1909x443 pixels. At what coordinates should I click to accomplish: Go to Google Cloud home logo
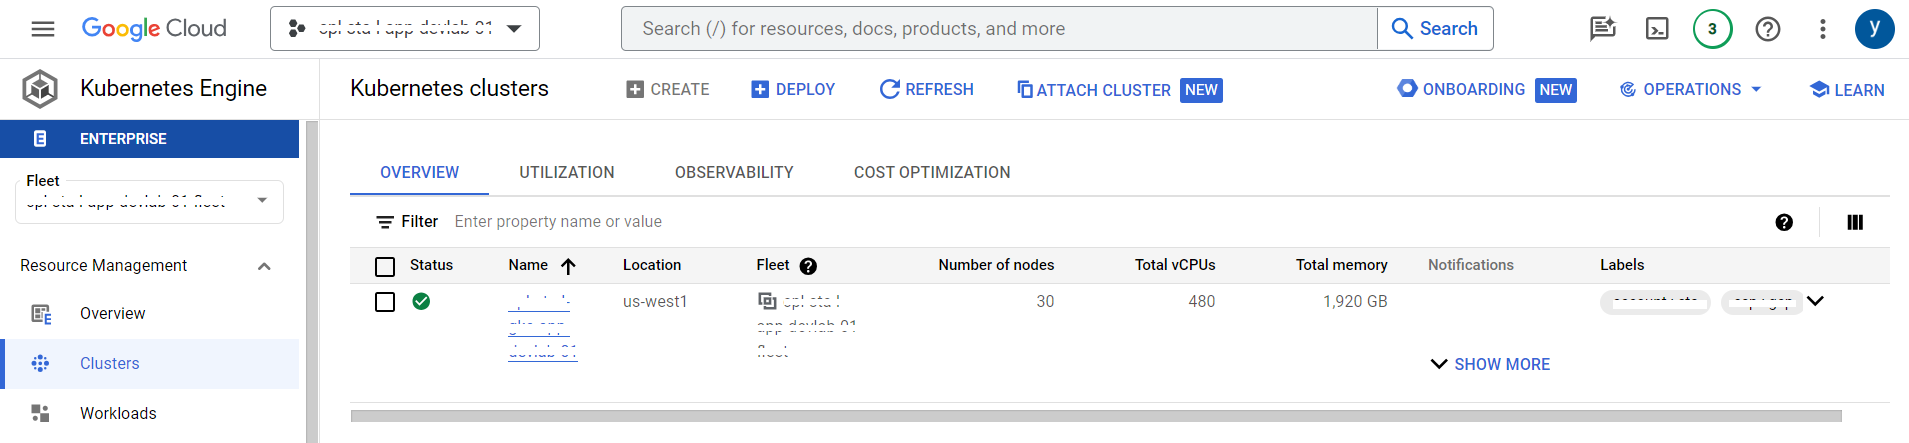[154, 29]
